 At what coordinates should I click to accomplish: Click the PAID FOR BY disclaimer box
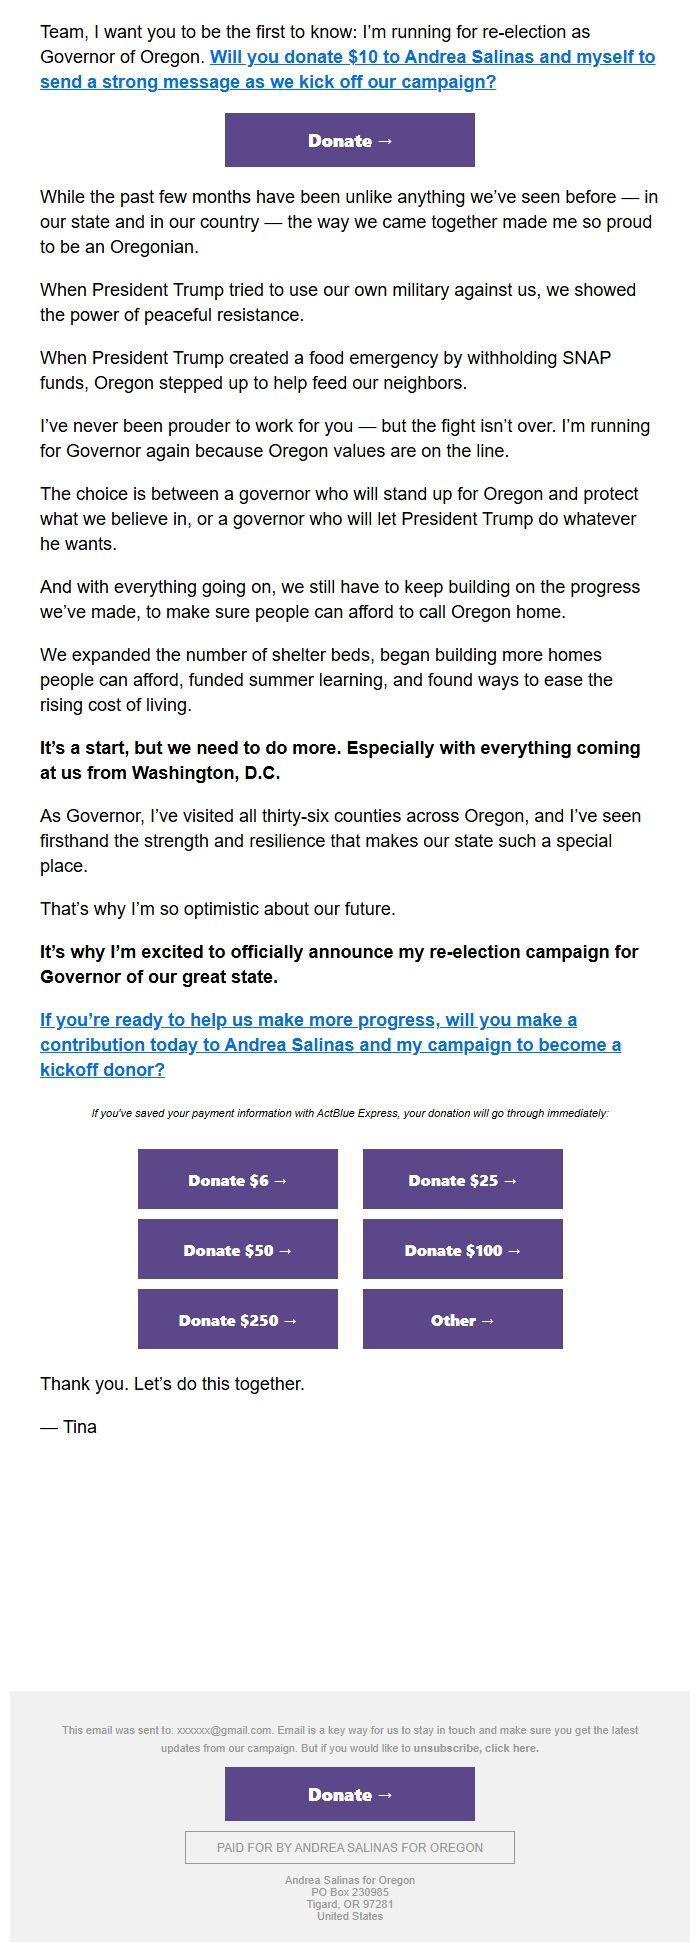point(349,1847)
